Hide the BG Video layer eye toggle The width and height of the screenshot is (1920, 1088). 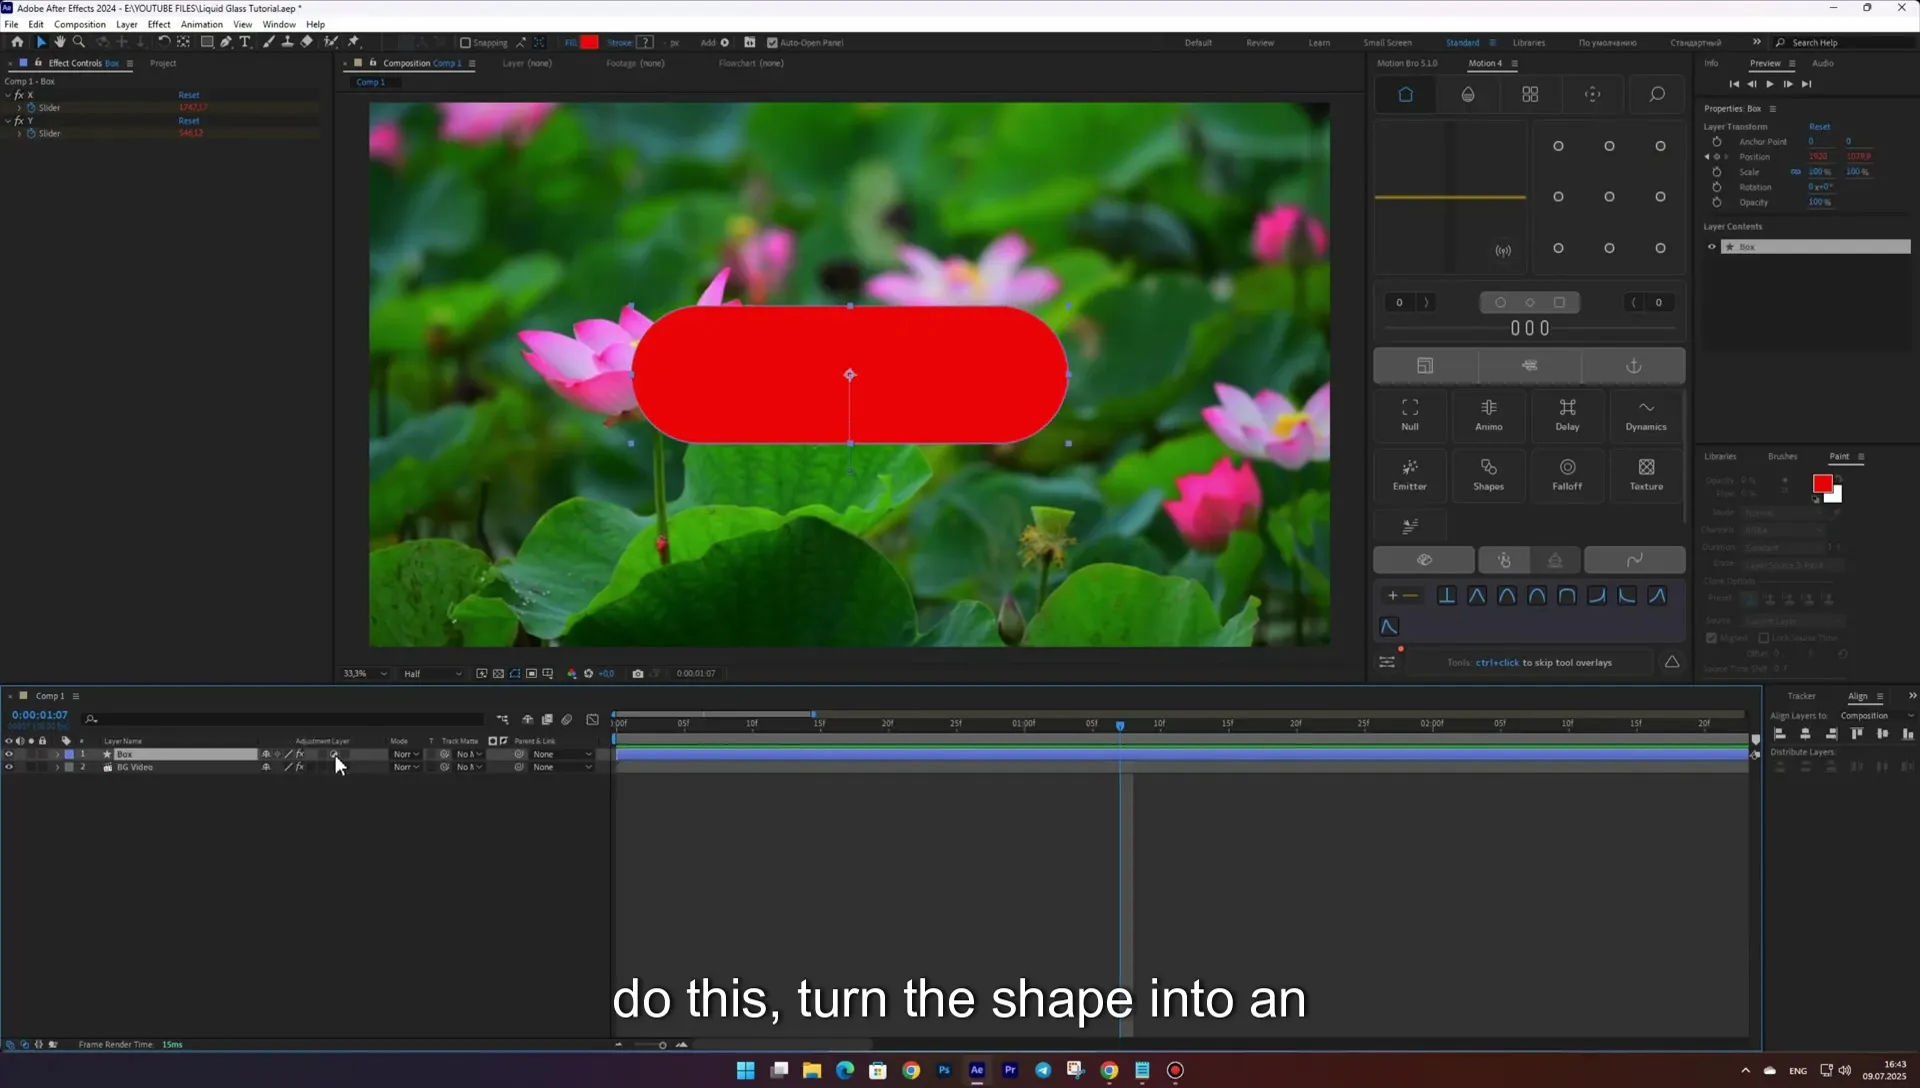click(x=9, y=767)
